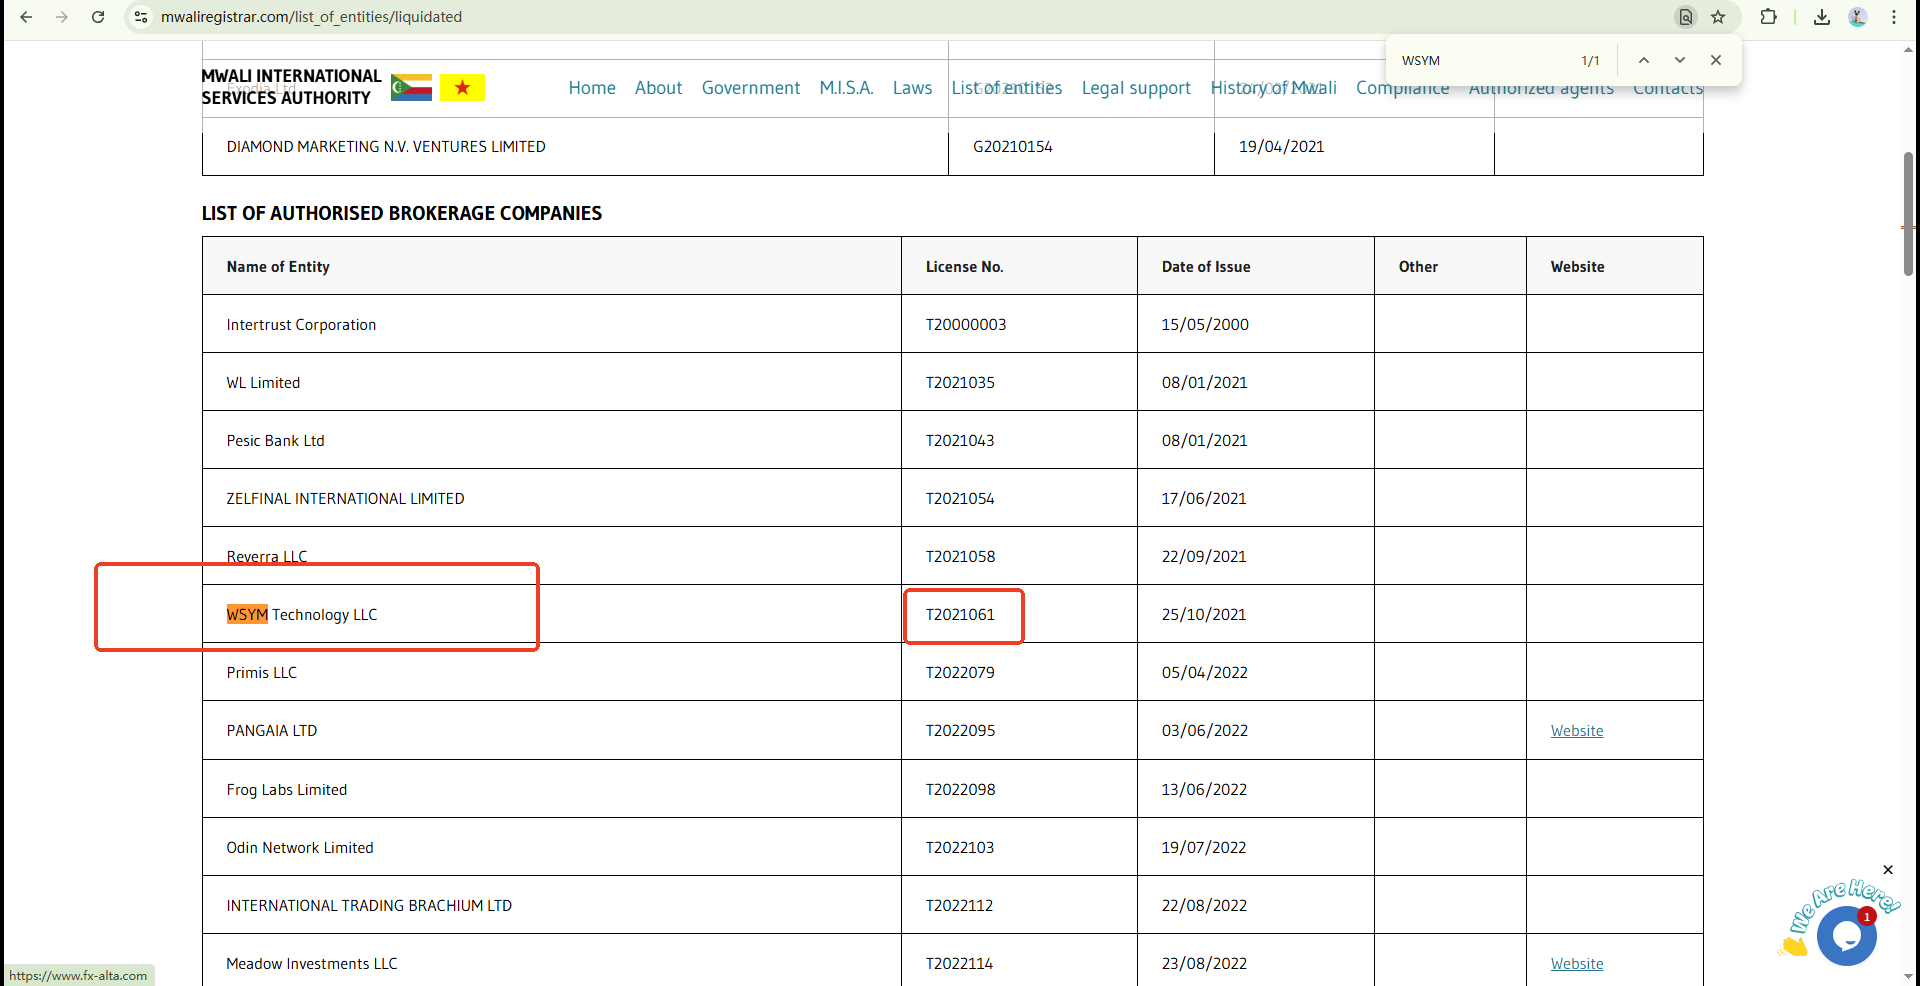Bookmark this page using star icon
Image resolution: width=1920 pixels, height=986 pixels.
(x=1718, y=17)
